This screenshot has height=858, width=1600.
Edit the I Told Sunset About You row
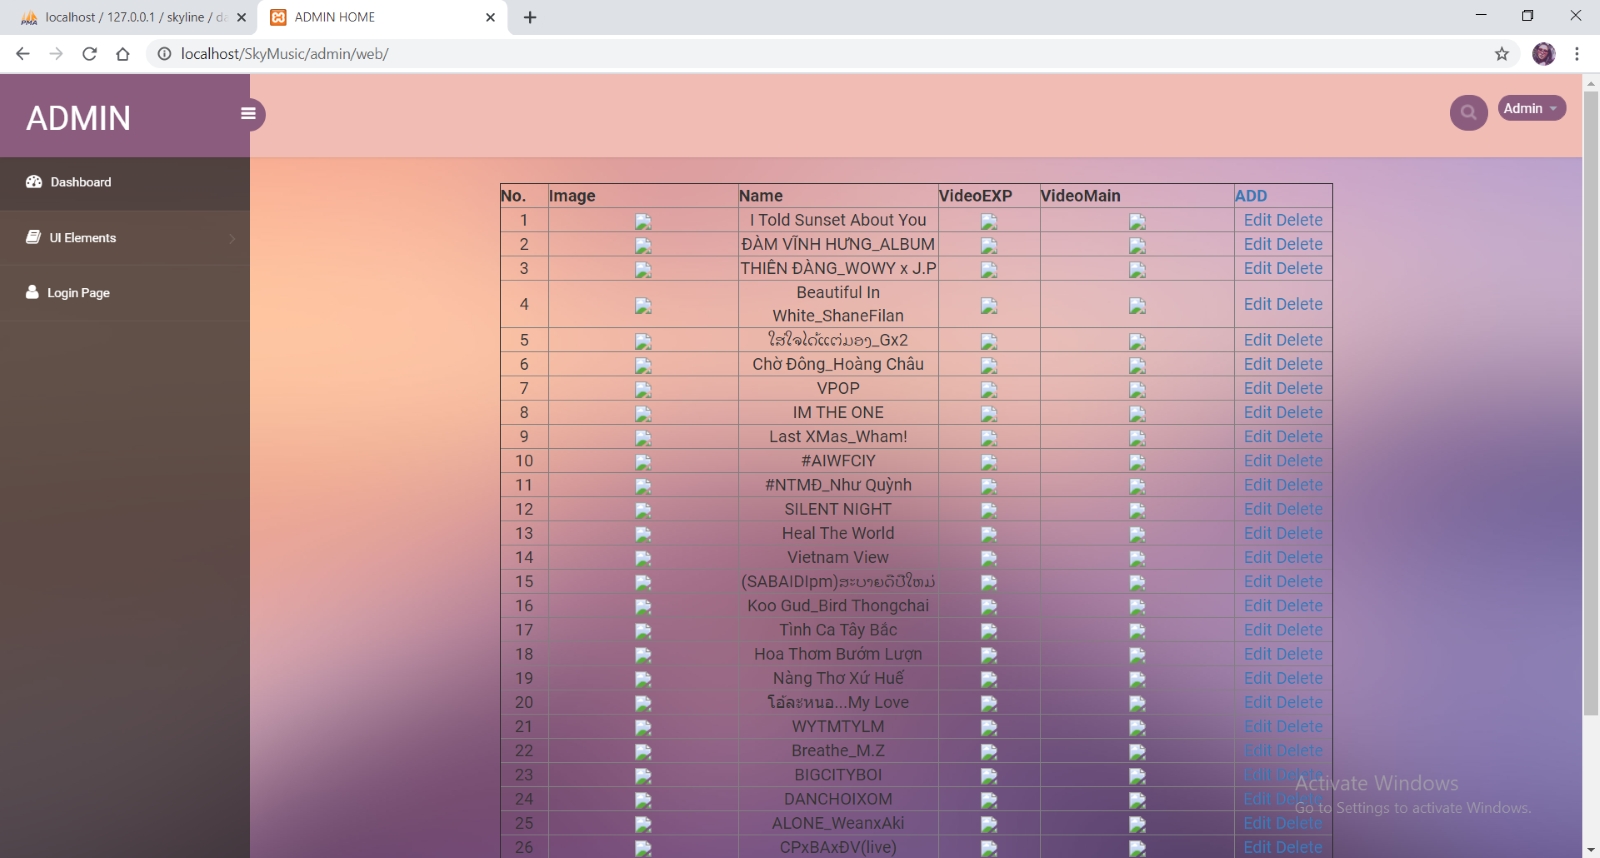pos(1257,220)
